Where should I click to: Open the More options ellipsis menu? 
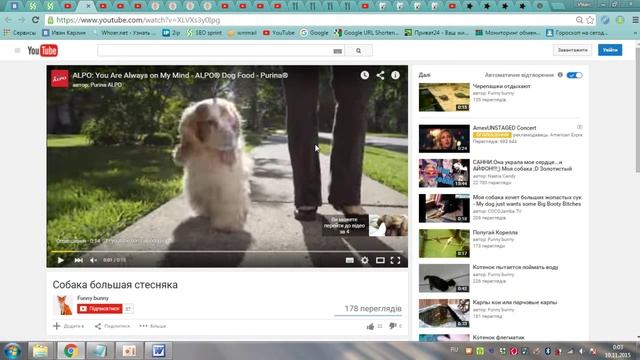(153, 326)
